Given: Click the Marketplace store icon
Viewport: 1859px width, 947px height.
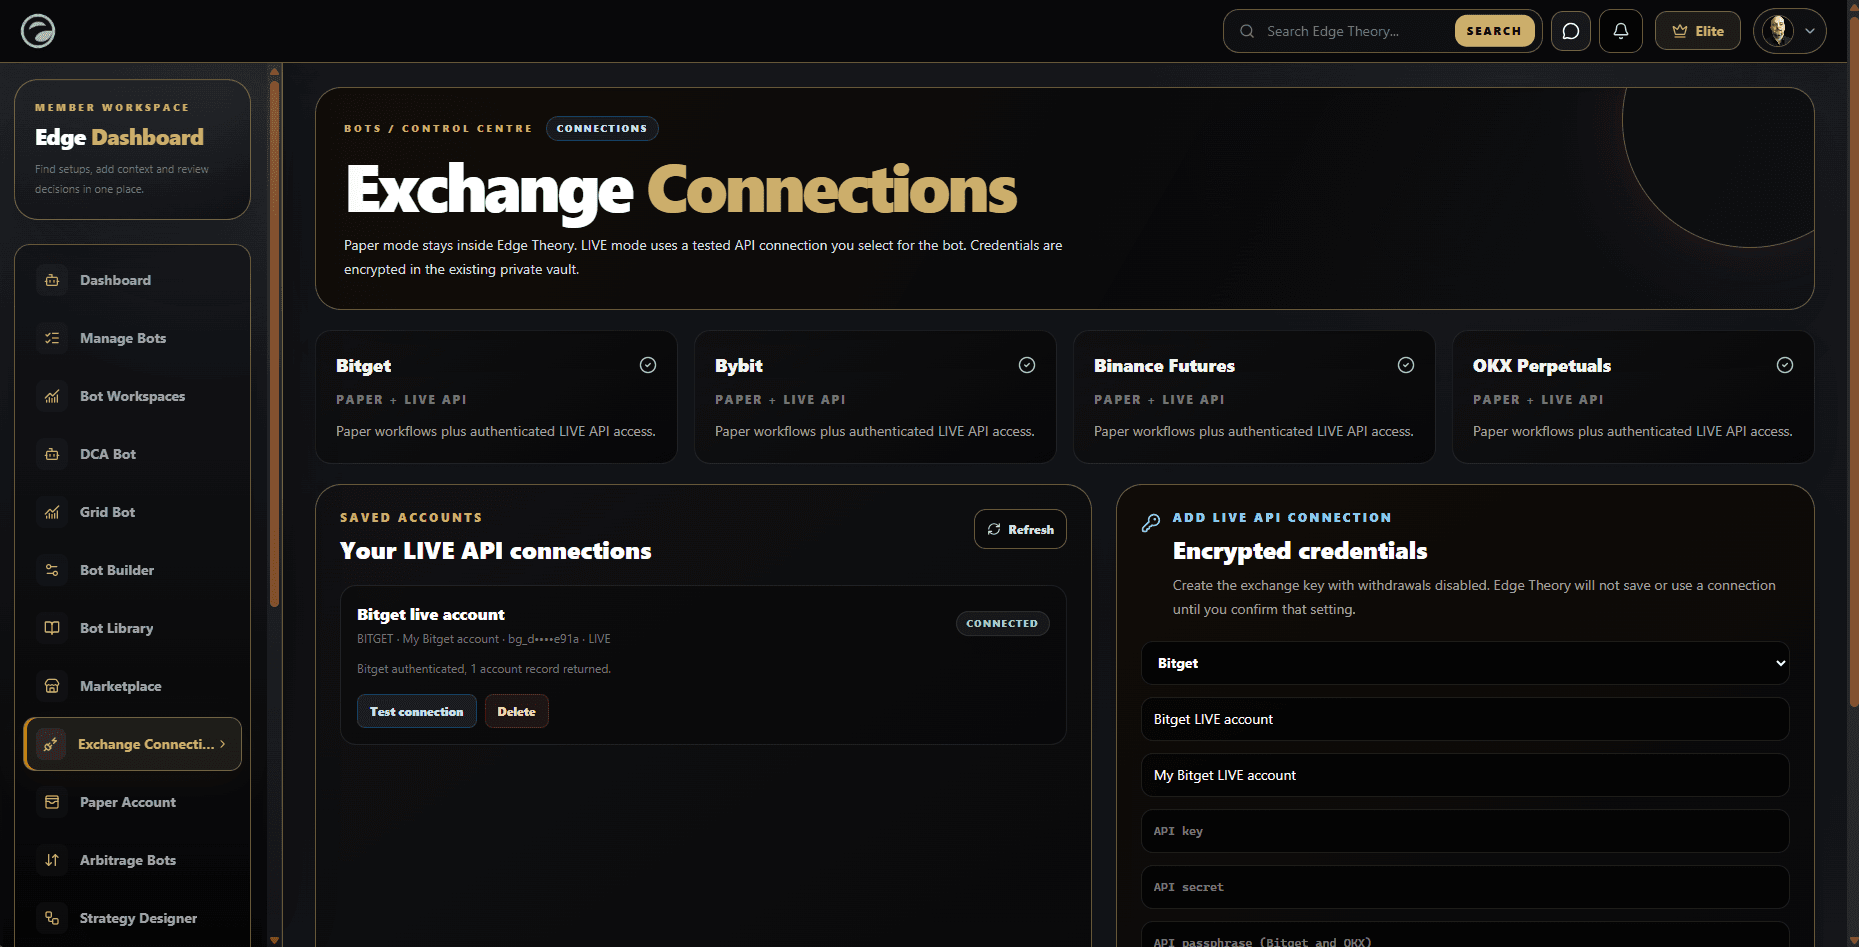Looking at the screenshot, I should coord(52,686).
